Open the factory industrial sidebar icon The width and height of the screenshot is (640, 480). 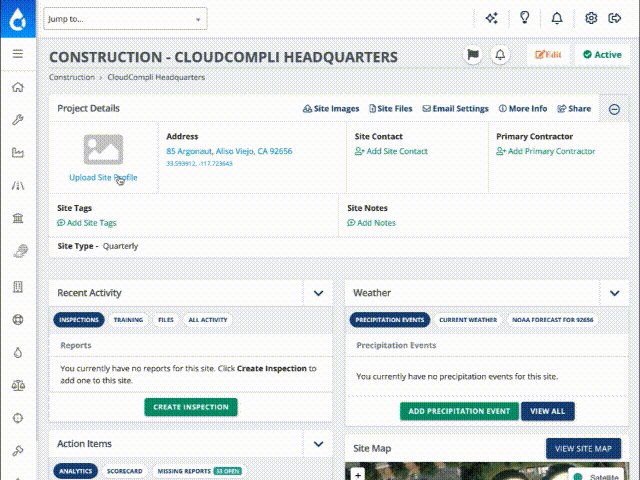click(x=18, y=153)
